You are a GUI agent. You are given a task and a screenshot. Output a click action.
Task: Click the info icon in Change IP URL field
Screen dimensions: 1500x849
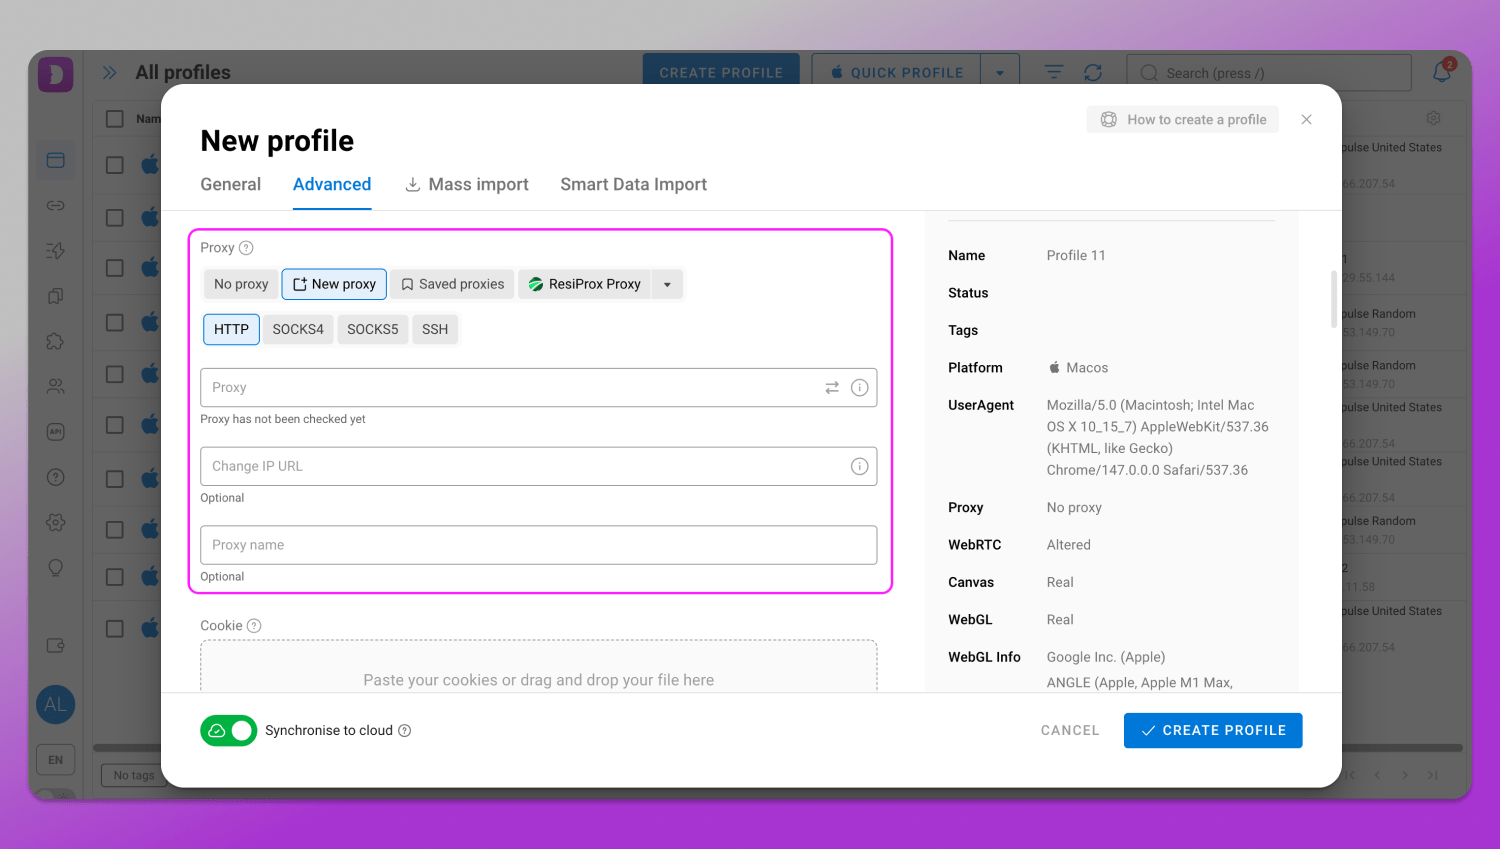coord(859,466)
